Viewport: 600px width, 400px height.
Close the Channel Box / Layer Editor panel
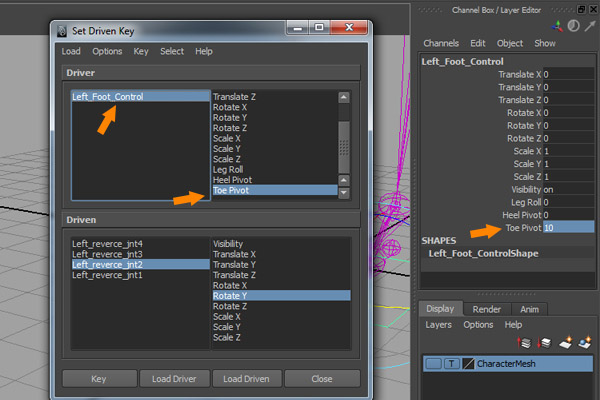(x=593, y=10)
